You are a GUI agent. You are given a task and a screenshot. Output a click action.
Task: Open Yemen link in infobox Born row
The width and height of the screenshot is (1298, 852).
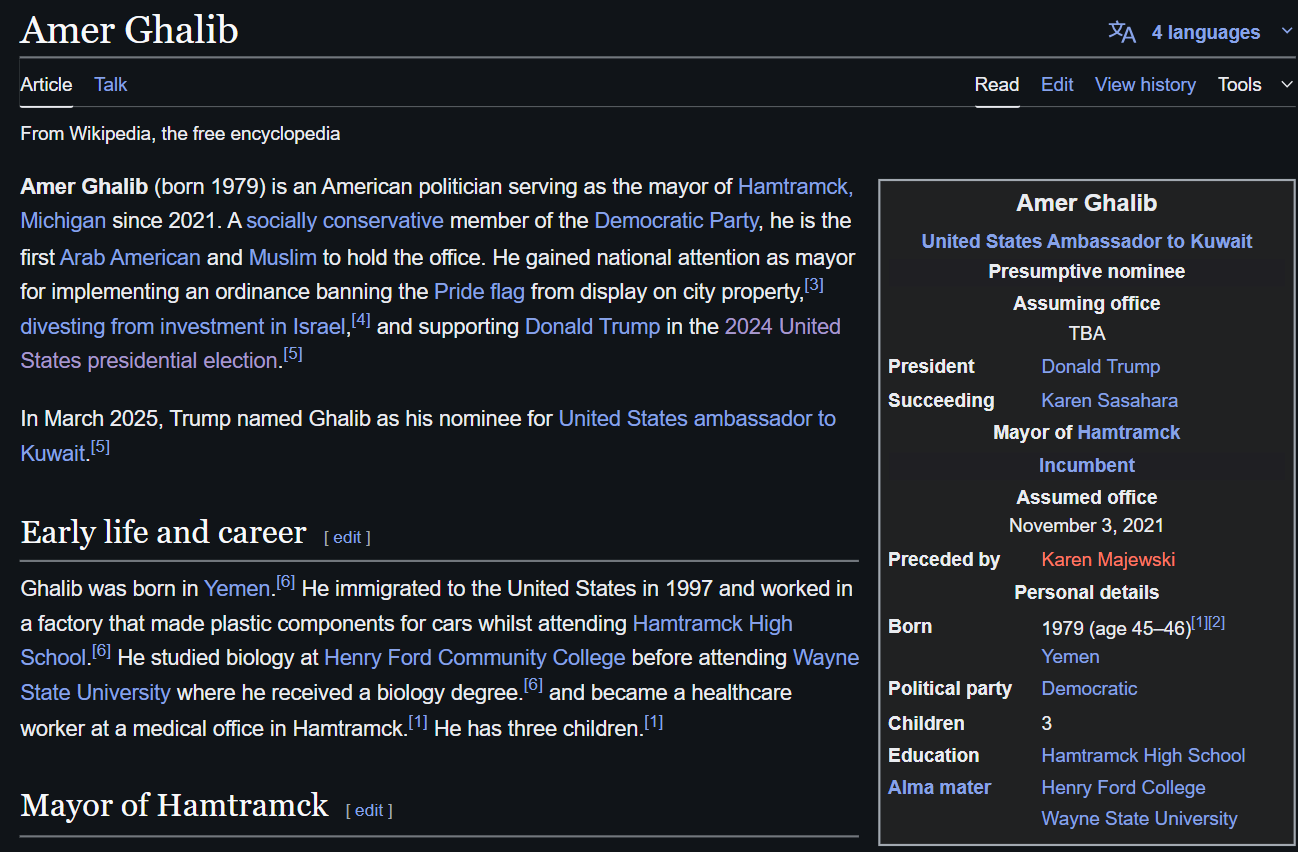(x=1070, y=656)
